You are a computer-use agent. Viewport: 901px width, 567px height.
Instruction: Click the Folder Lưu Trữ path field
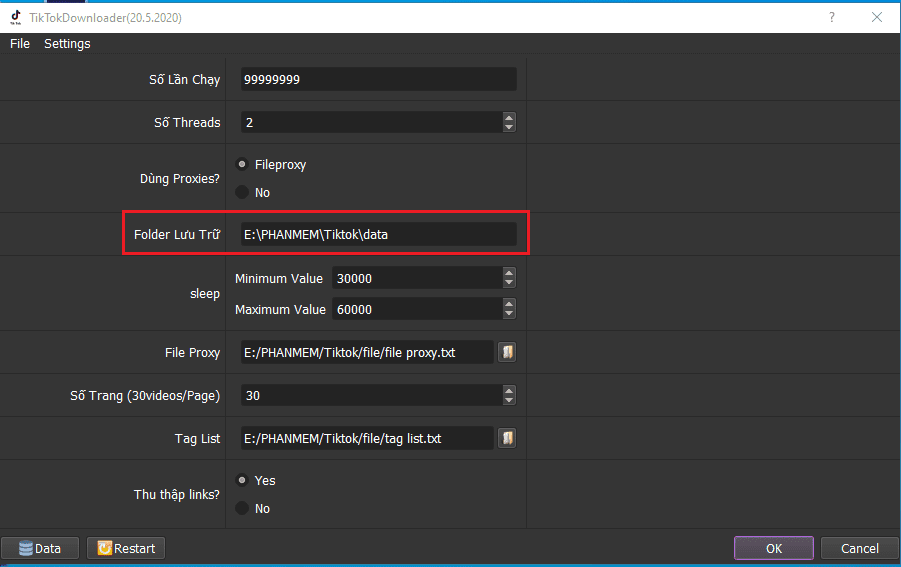tap(378, 234)
